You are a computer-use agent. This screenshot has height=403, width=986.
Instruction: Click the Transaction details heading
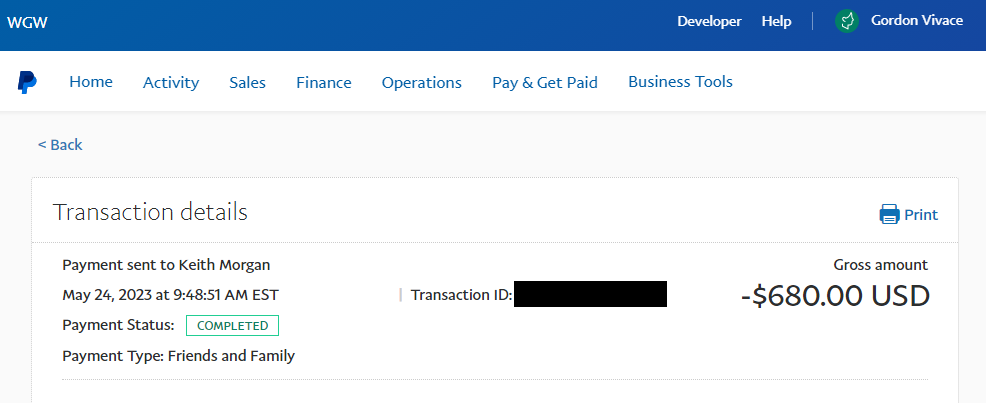click(x=150, y=213)
